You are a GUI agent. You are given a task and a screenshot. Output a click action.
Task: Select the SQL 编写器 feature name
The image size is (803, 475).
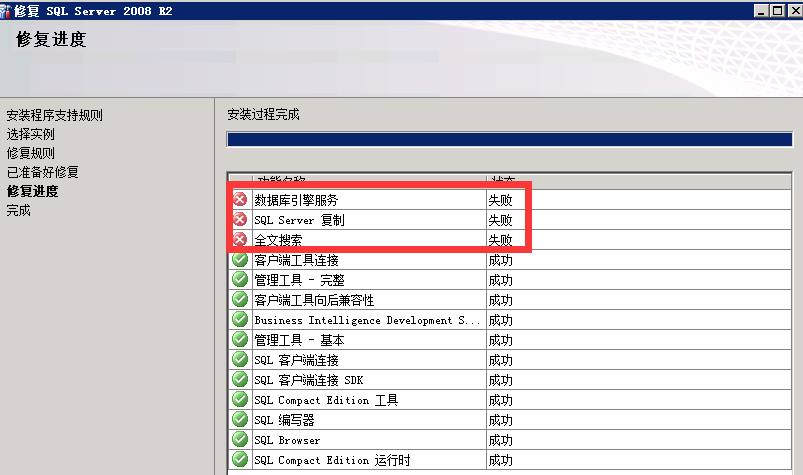pyautogui.click(x=284, y=420)
